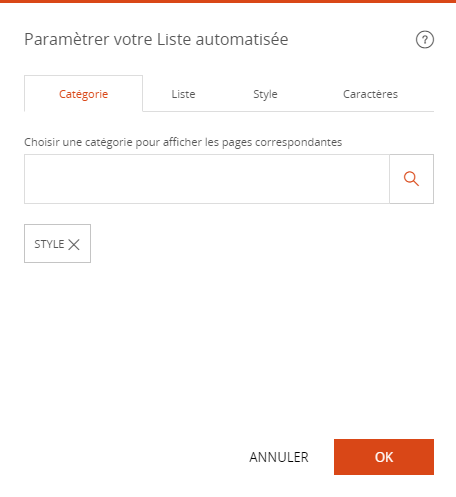Launch category lookup with the search button

[x=412, y=179]
